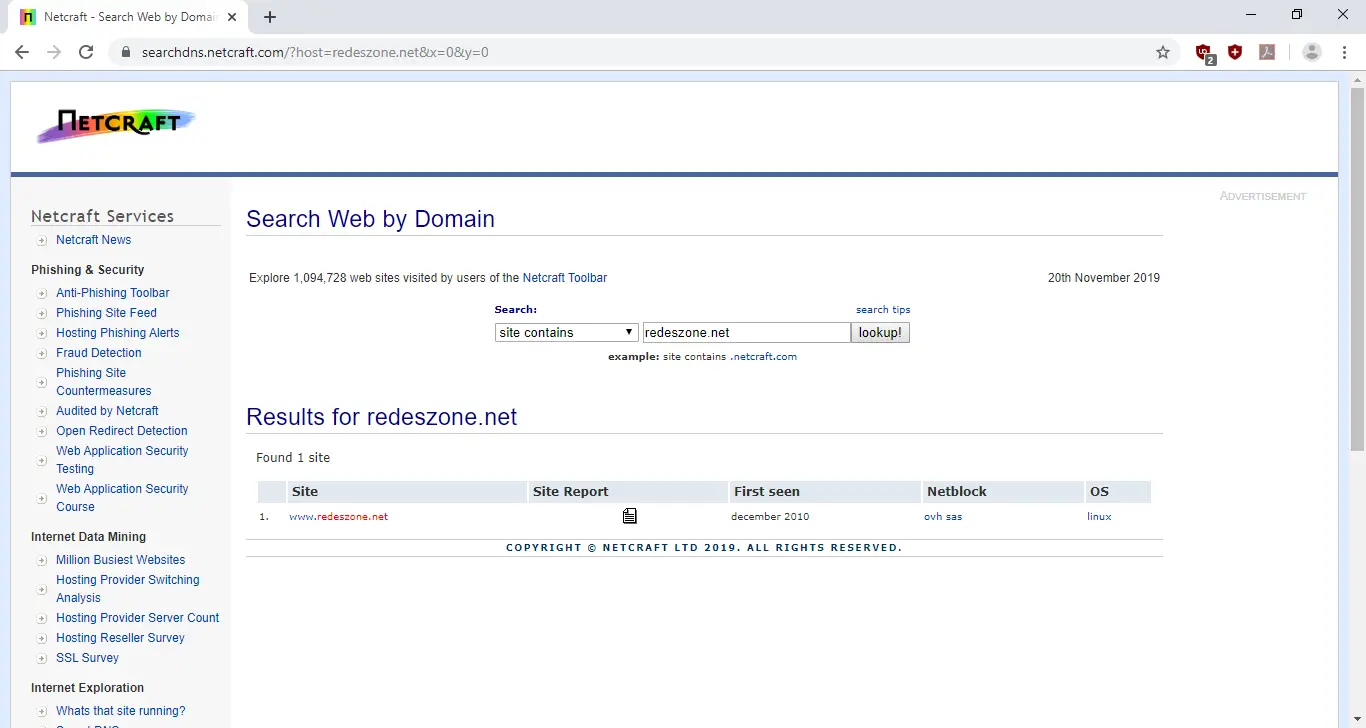
Task: Click the 'Netblock' column header
Action: click(x=1003, y=492)
